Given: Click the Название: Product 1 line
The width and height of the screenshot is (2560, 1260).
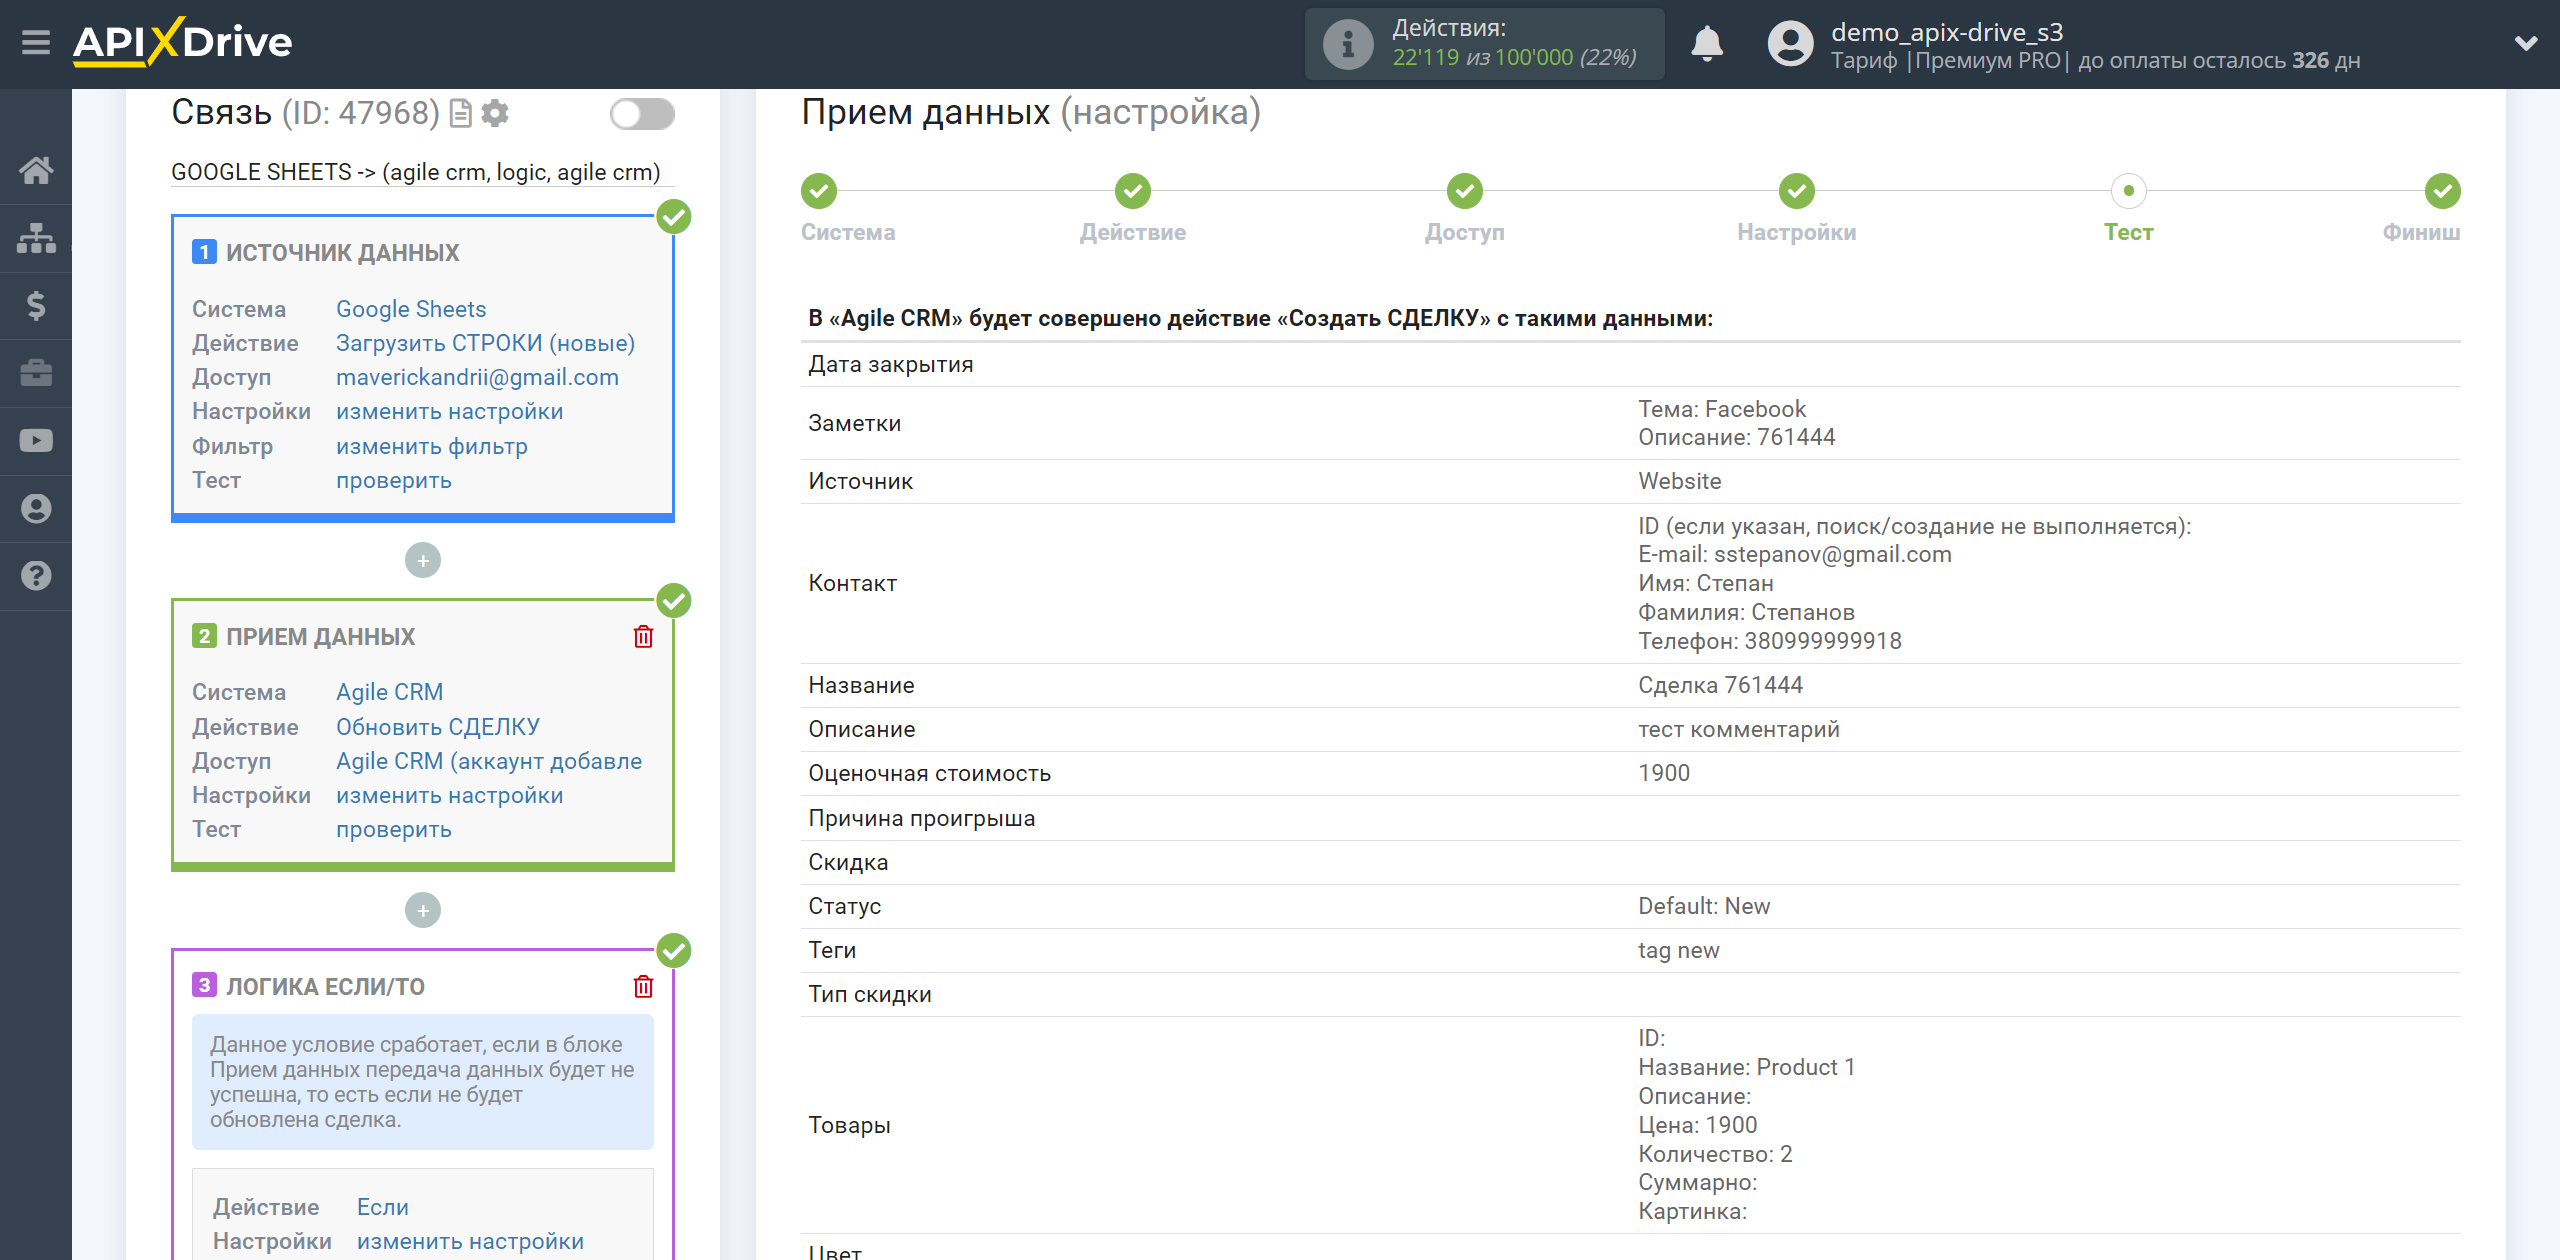Looking at the screenshot, I should [x=1747, y=1067].
